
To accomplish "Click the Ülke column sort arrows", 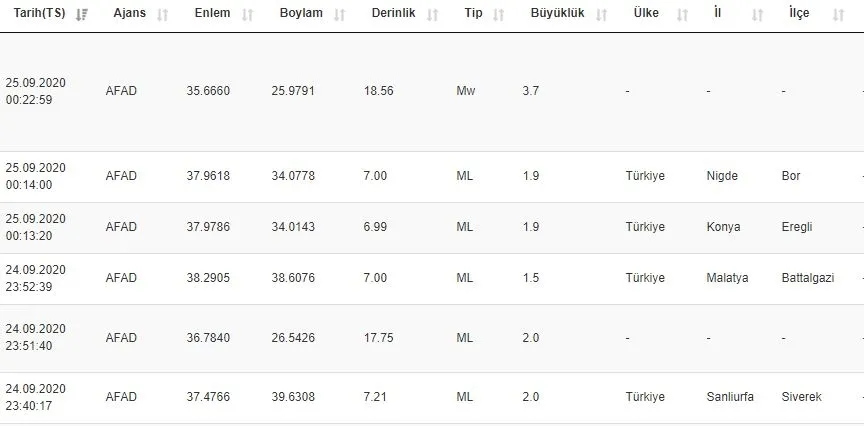I will (682, 15).
